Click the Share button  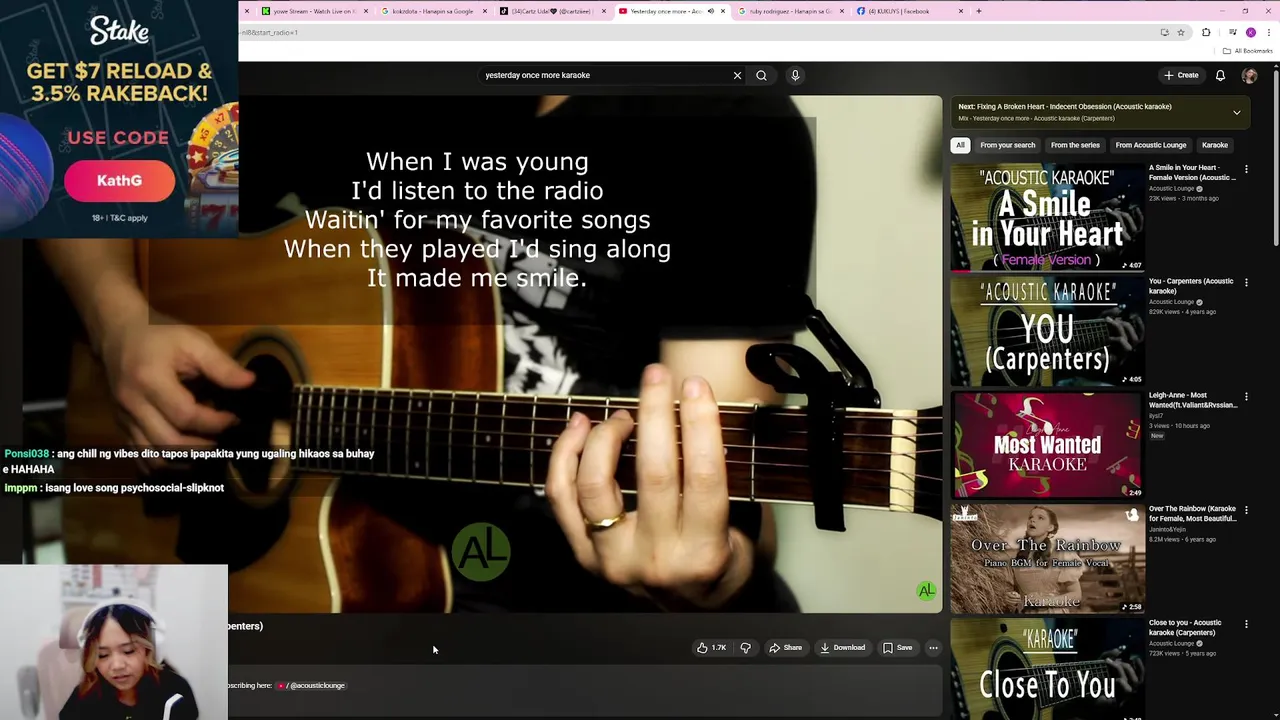click(785, 648)
